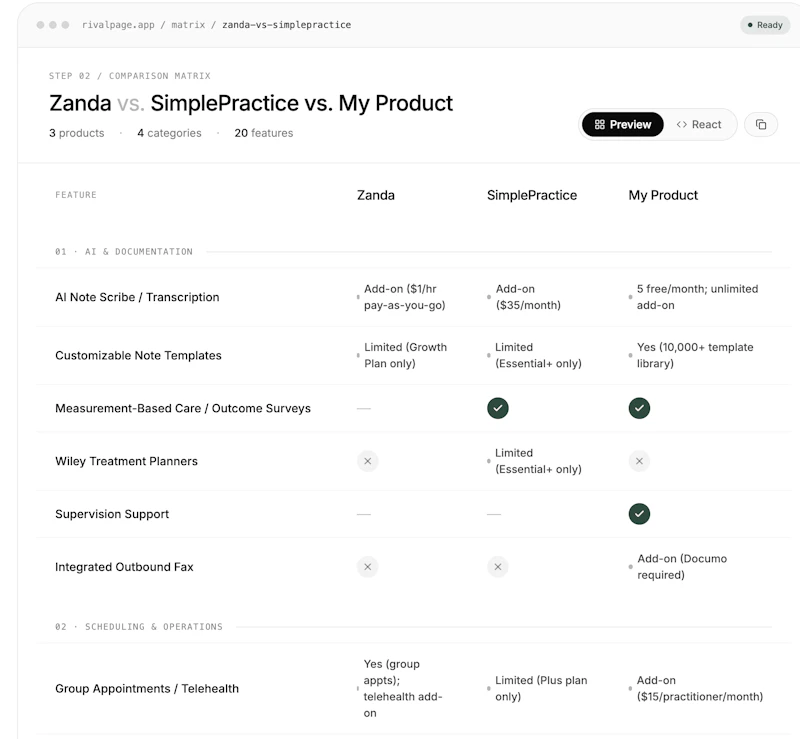This screenshot has width=800, height=739.
Task: Select the SimplePractice column header
Action: (532, 195)
